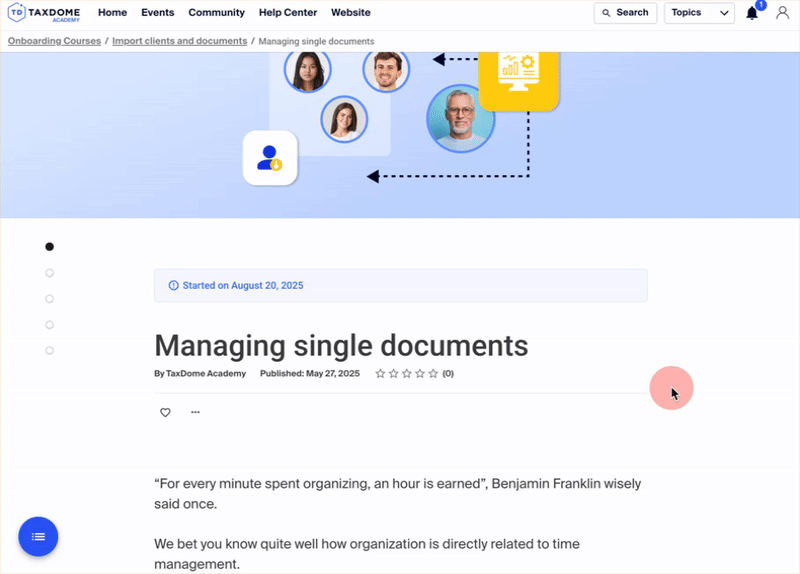Open the Events menu item
Image resolution: width=800 pixels, height=574 pixels.
(157, 13)
